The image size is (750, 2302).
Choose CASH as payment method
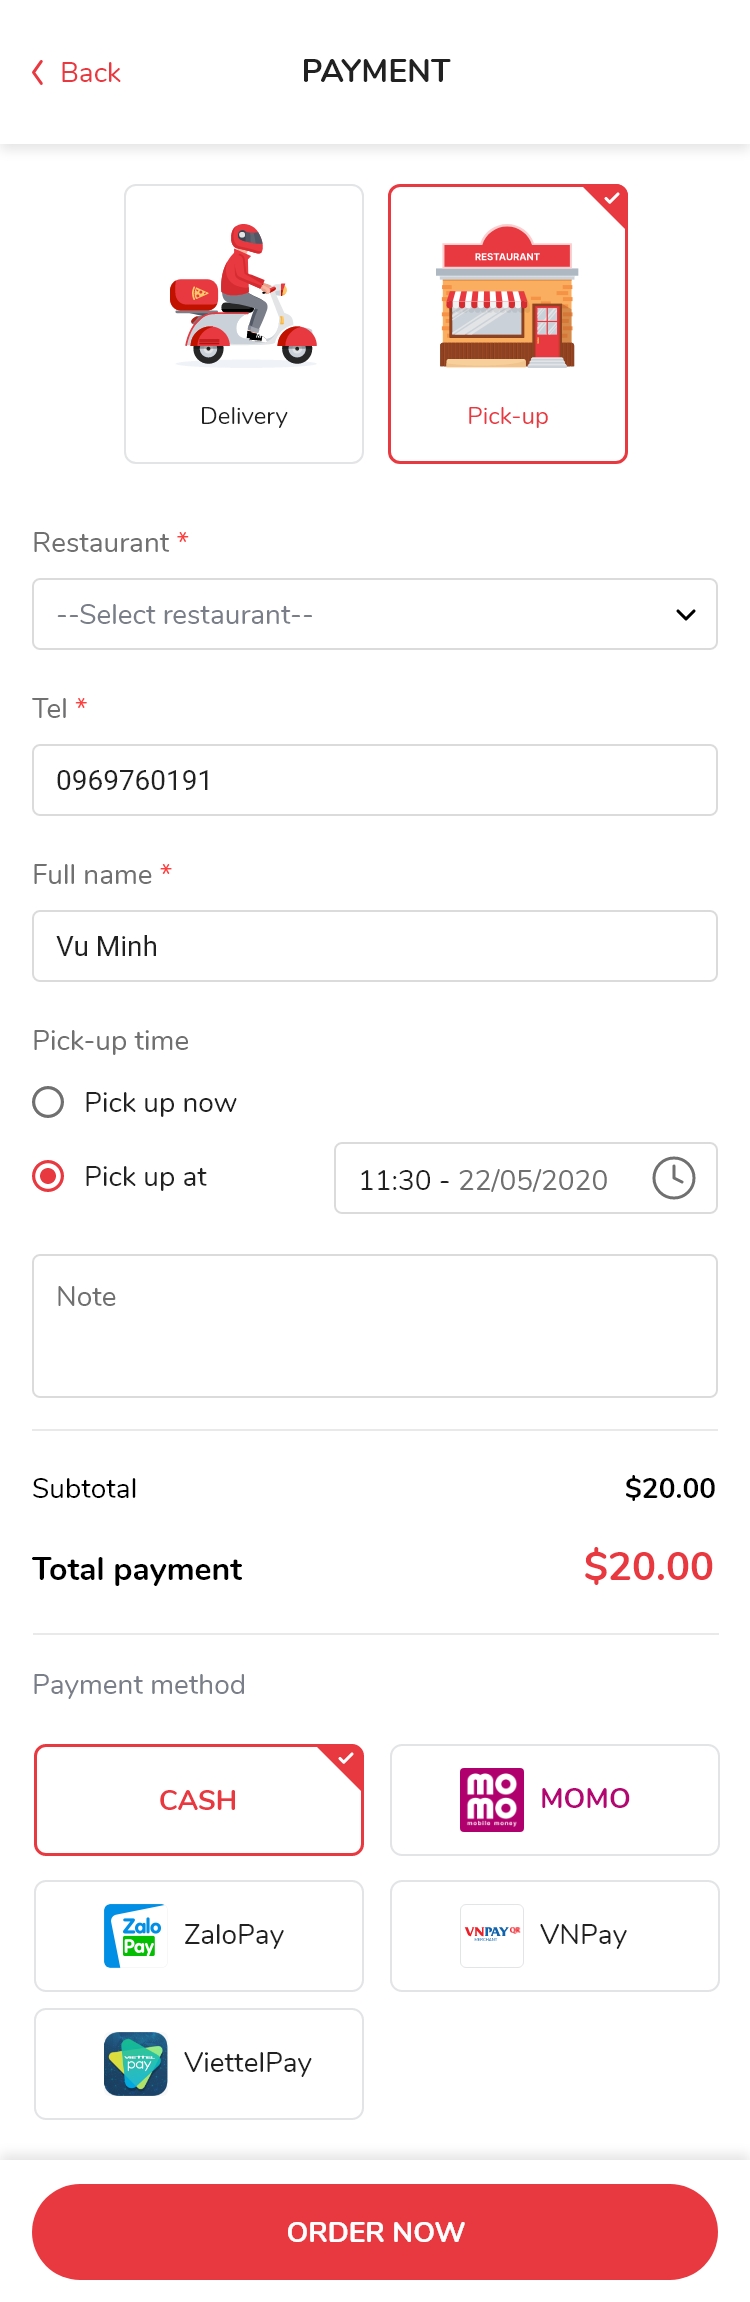199,1800
